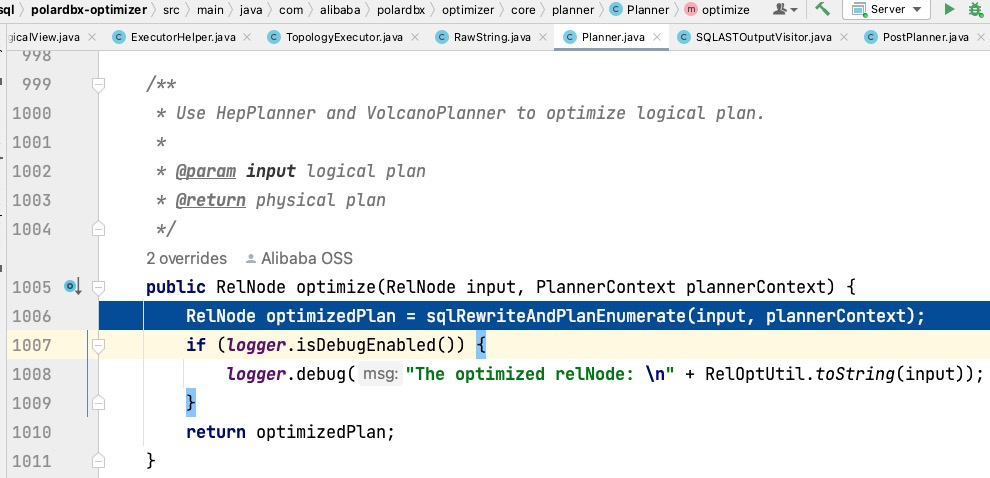
Task: Select the Planner class breadcrumb
Action: point(640,9)
